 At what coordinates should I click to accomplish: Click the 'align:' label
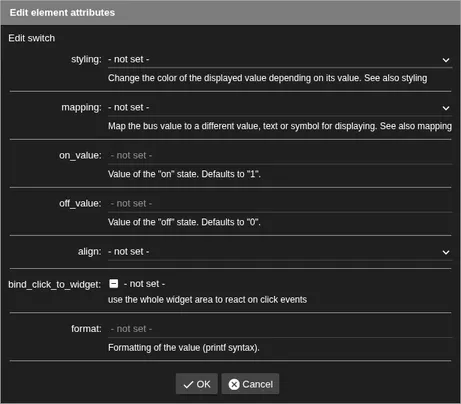(90, 252)
